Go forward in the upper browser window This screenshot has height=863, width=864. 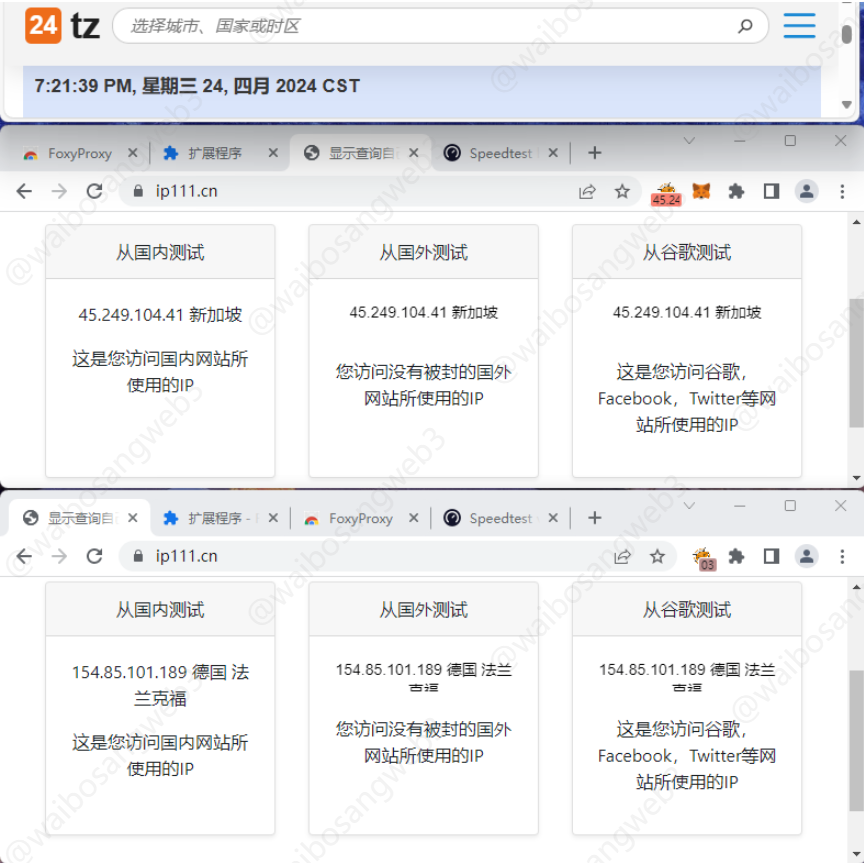59,191
